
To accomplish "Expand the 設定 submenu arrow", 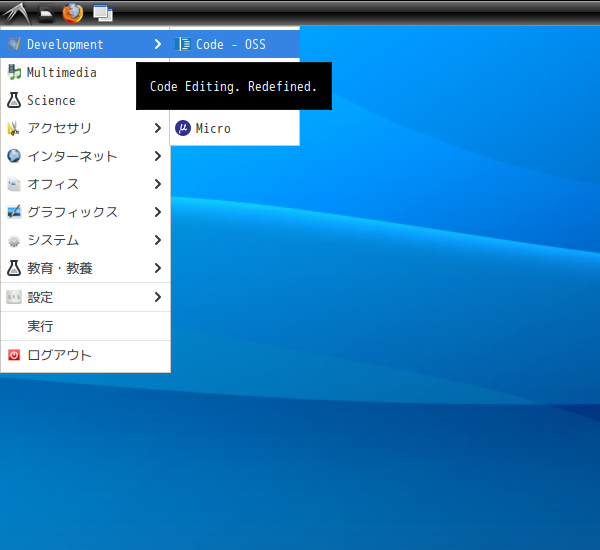I will 158,297.
